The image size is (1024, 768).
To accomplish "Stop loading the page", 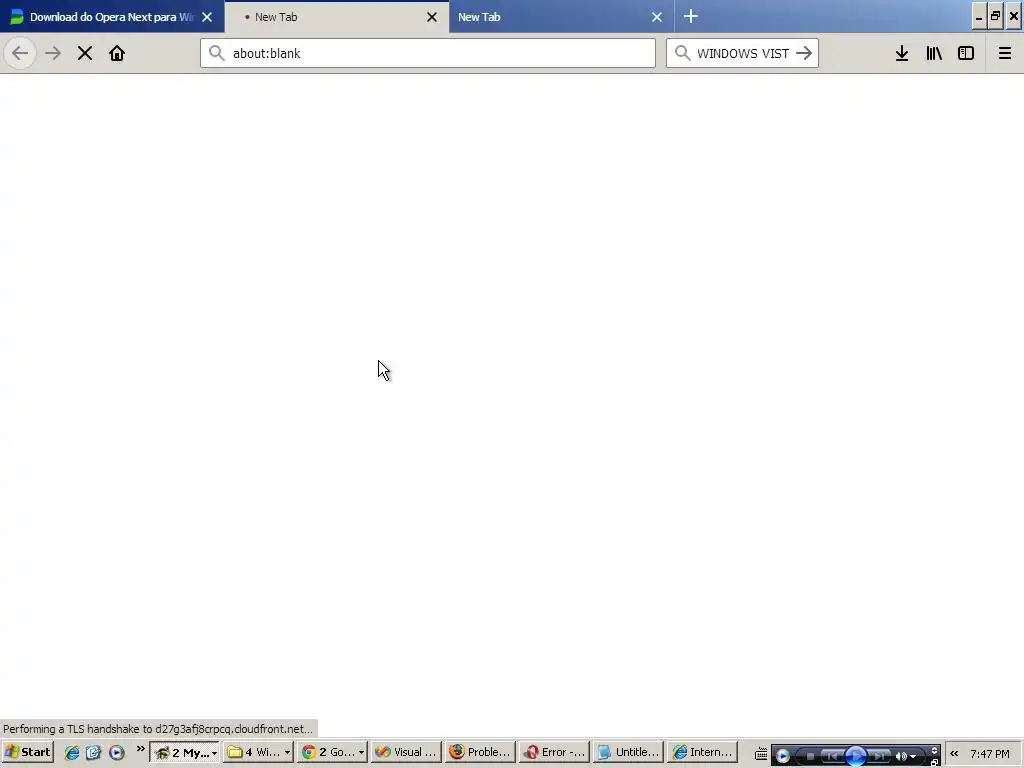I will click(x=85, y=53).
